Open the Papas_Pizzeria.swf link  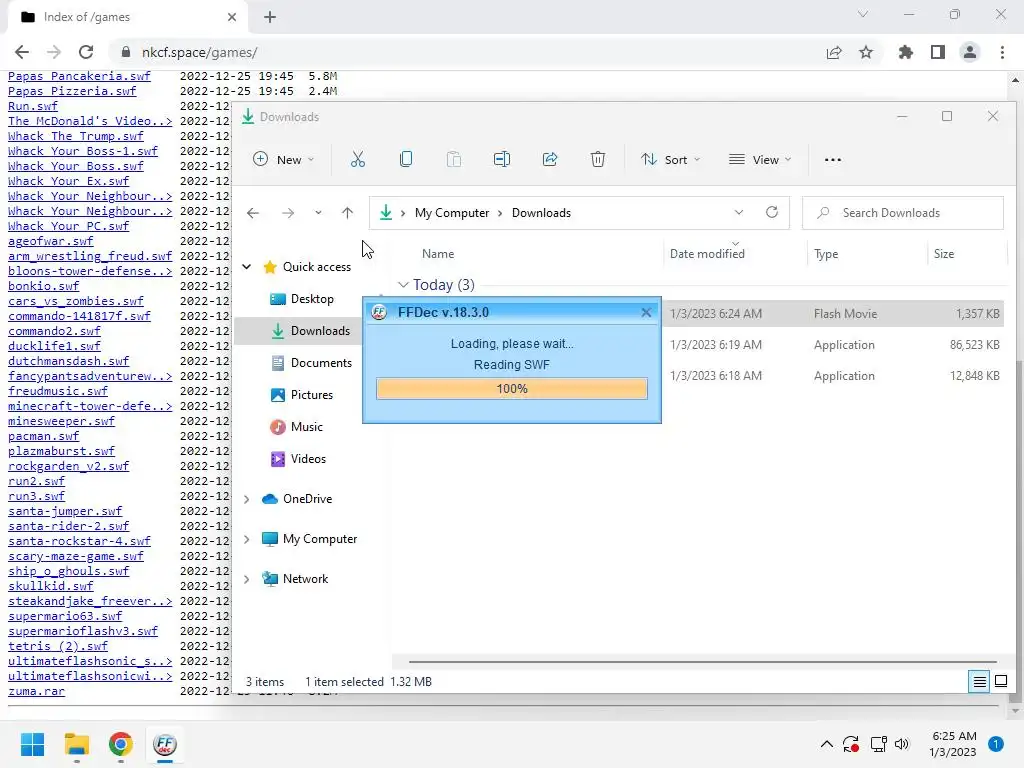point(72,91)
